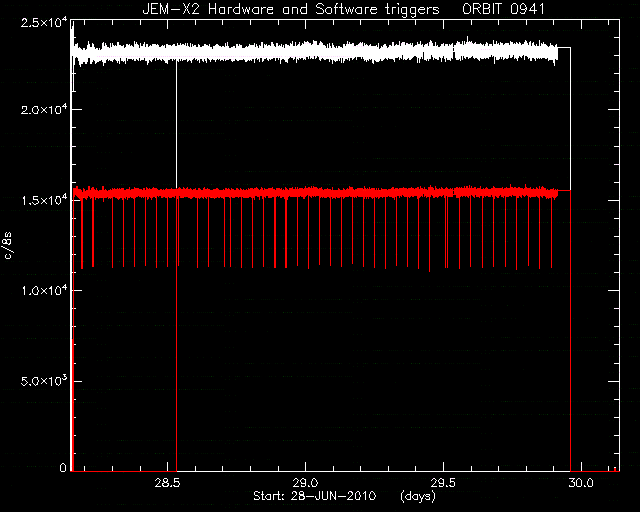
Task: Click the white vertical drop line near 28.5
Action: pos(176,122)
